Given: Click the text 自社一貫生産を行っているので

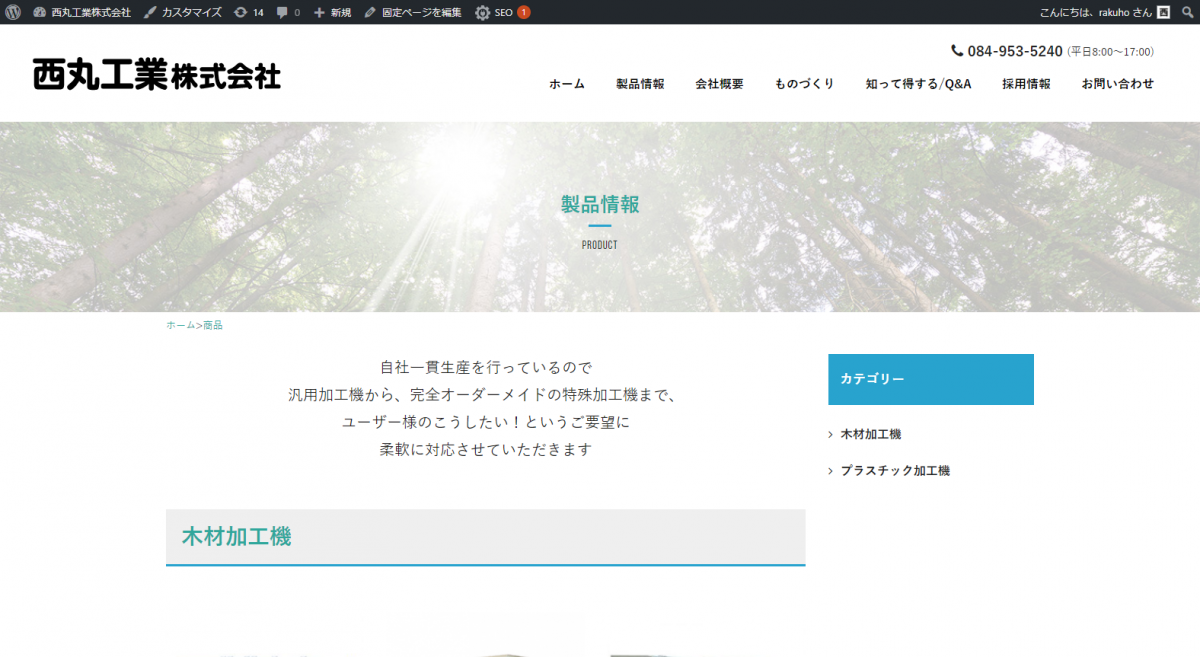Looking at the screenshot, I should pos(486,367).
